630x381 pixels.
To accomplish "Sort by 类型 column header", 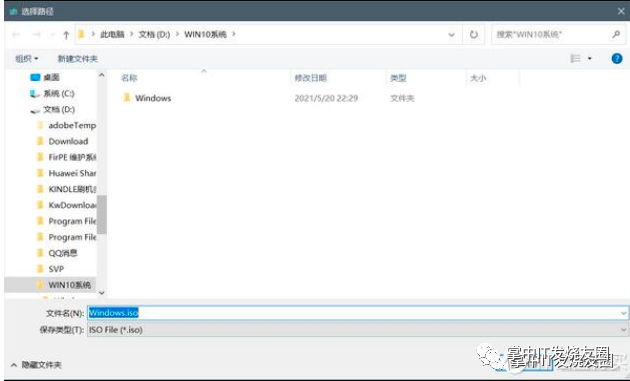I will [398, 78].
